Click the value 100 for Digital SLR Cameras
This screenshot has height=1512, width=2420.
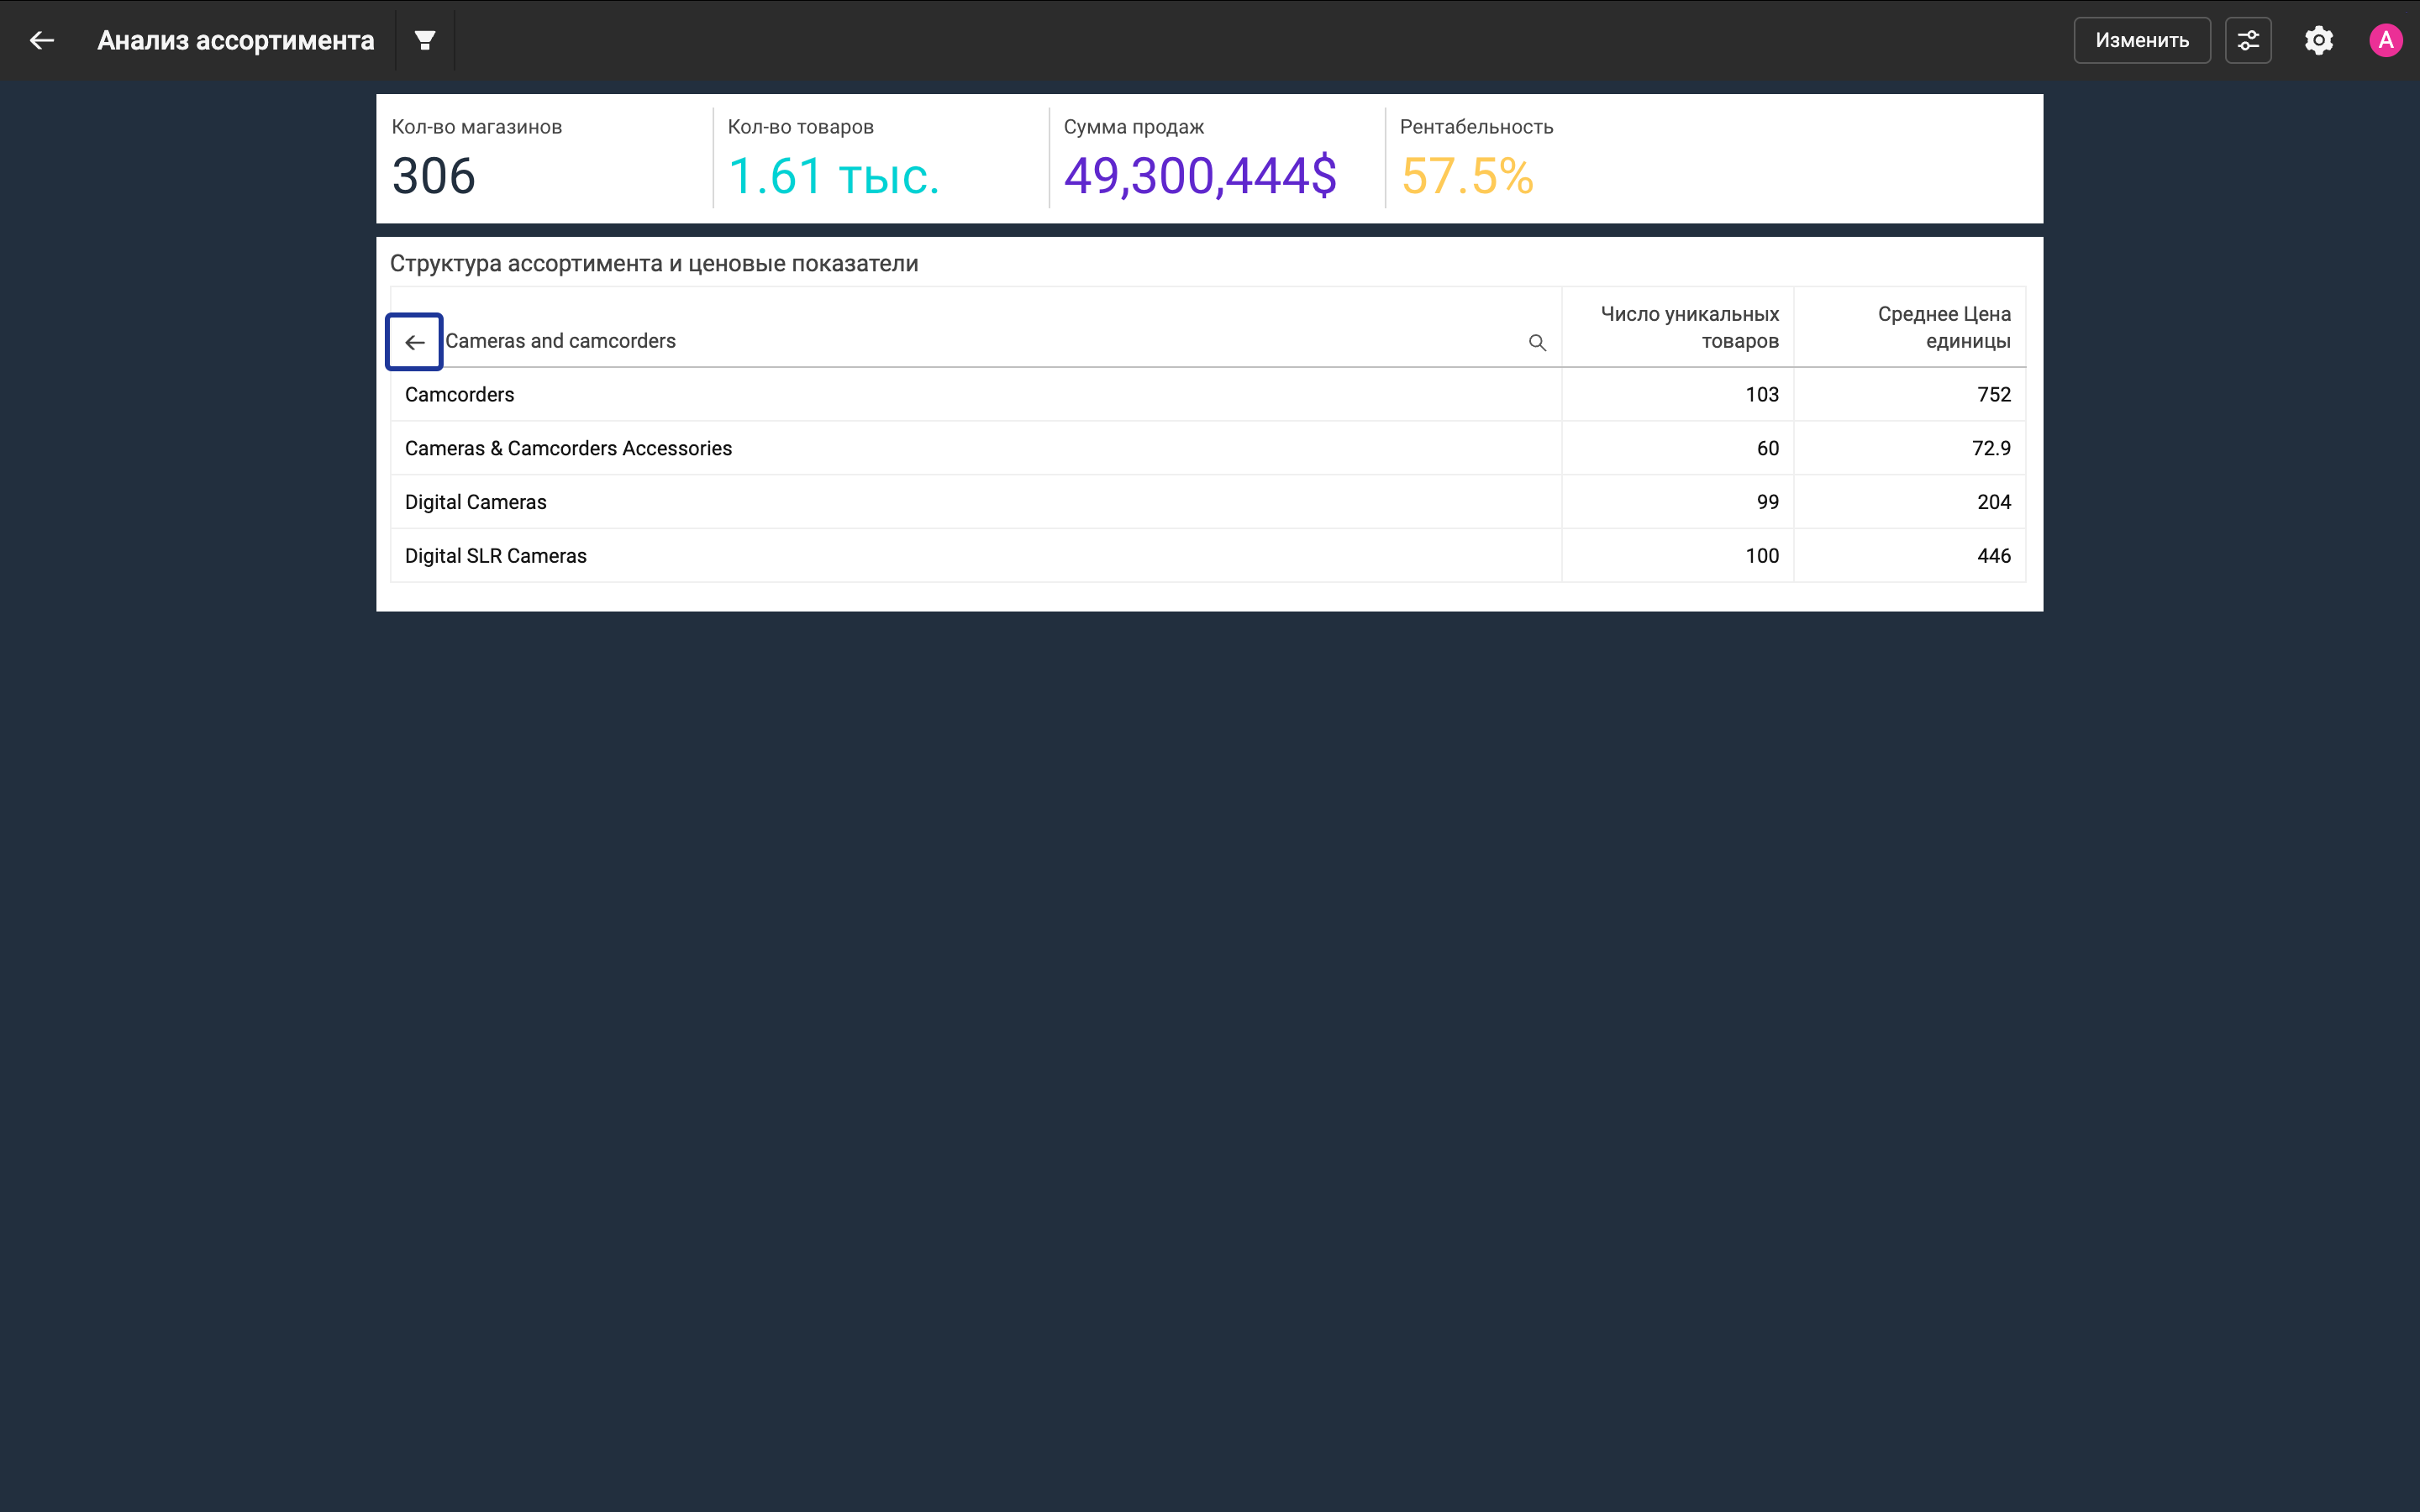point(1762,556)
